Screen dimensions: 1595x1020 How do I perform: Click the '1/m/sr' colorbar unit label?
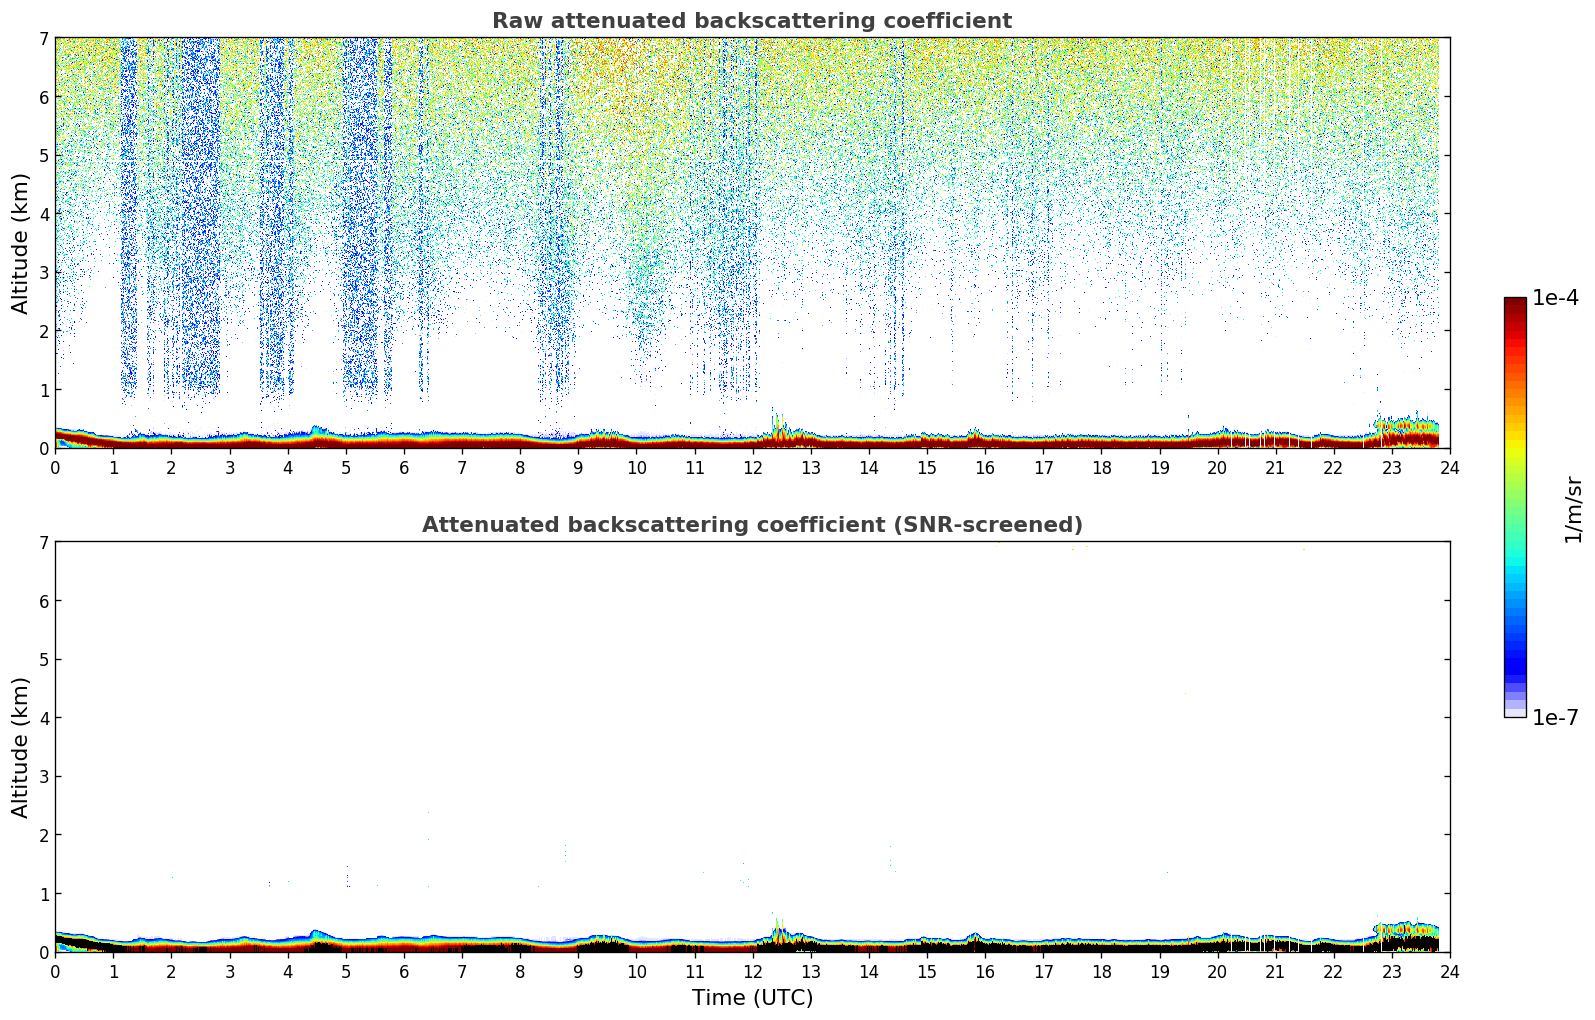click(x=1573, y=508)
